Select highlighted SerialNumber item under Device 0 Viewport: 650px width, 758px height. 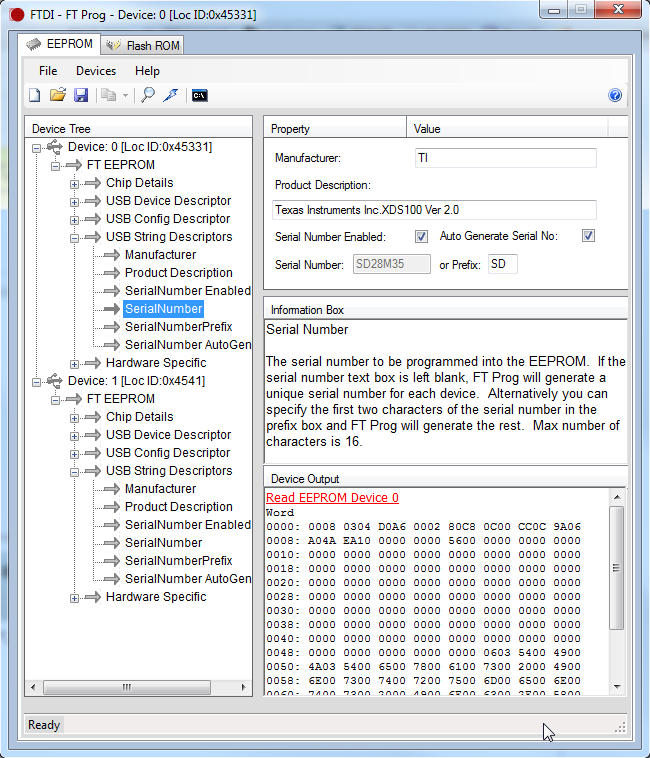[163, 308]
